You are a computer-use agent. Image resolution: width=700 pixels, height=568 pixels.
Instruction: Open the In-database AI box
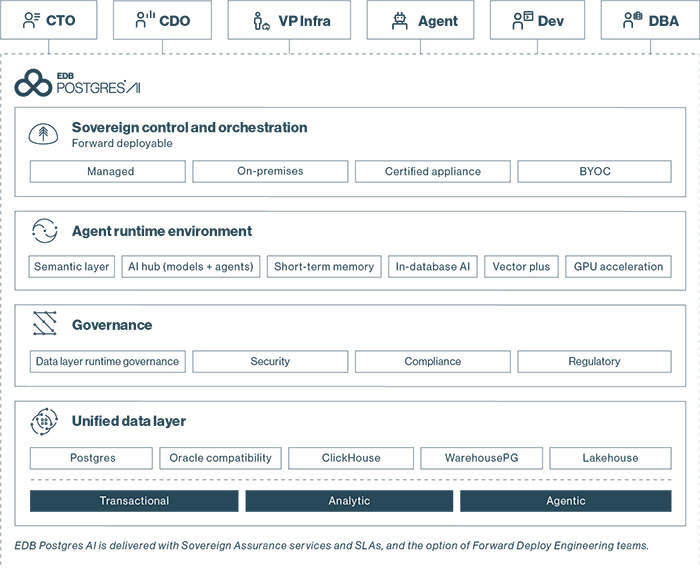tap(433, 267)
